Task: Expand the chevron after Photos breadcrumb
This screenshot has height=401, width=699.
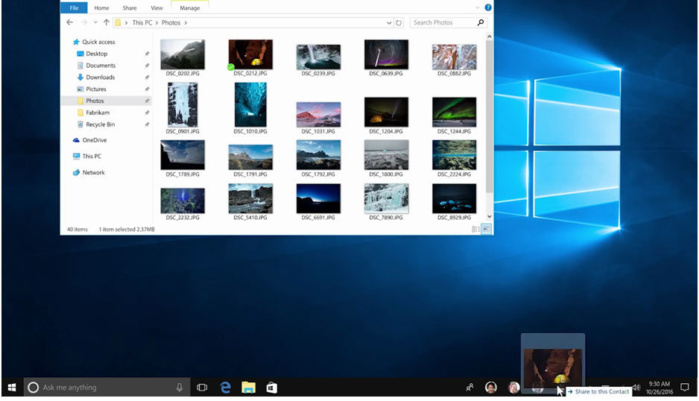Action: pos(185,22)
